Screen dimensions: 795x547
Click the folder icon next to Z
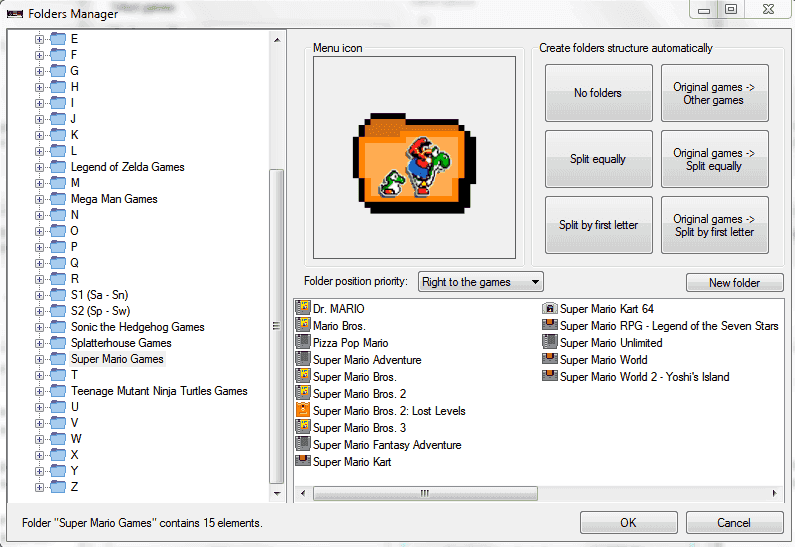coord(58,487)
